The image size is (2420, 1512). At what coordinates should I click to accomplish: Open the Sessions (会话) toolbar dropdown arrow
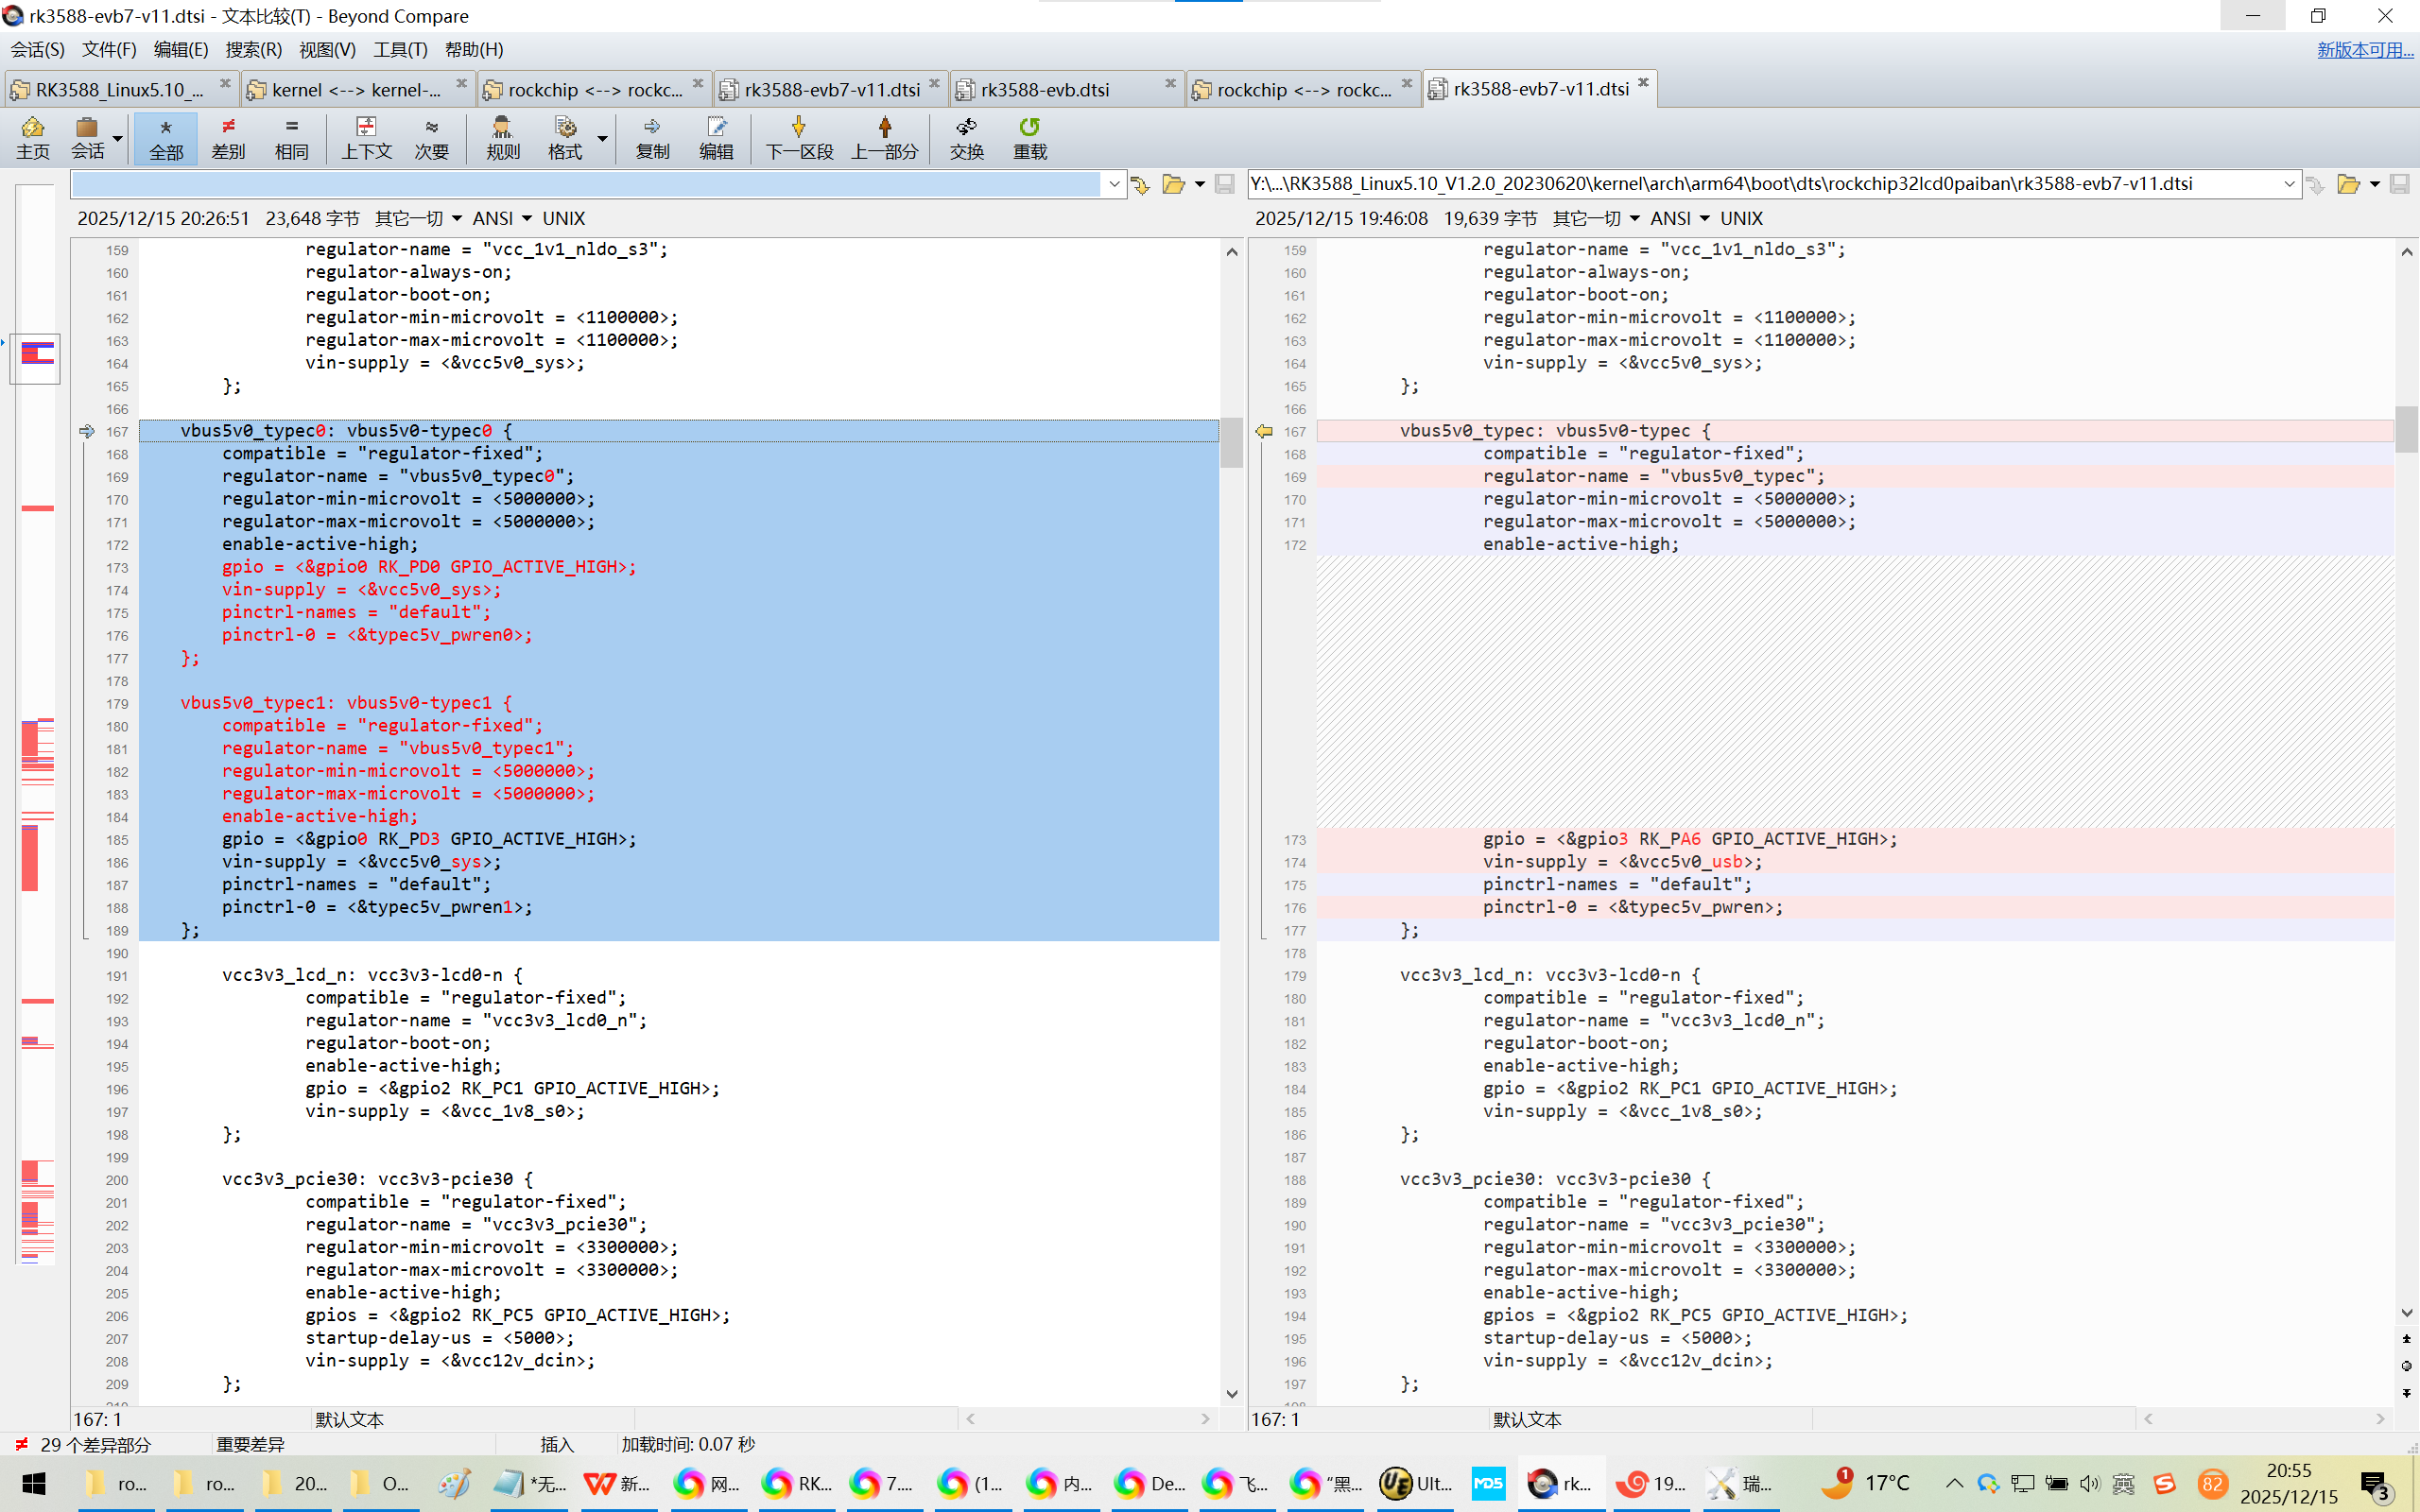pyautogui.click(x=118, y=138)
